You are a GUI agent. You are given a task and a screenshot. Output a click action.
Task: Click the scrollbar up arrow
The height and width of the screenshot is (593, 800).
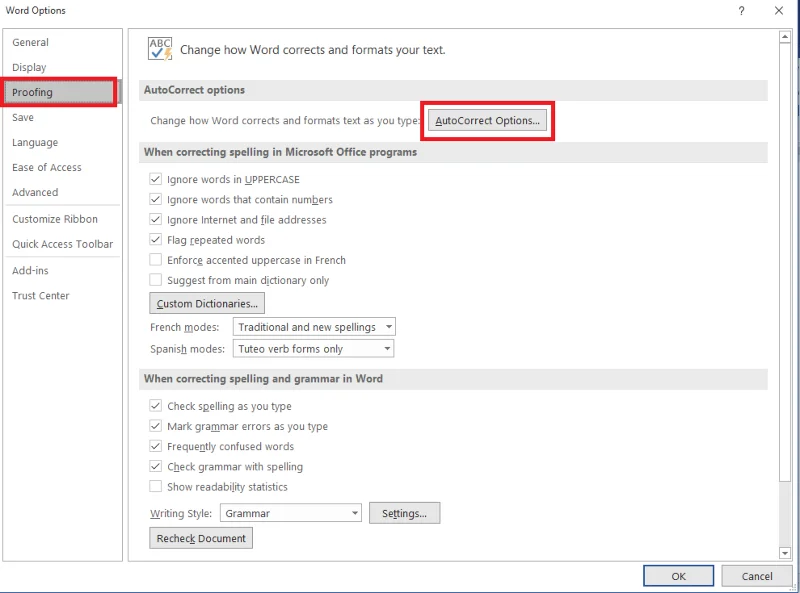click(785, 37)
